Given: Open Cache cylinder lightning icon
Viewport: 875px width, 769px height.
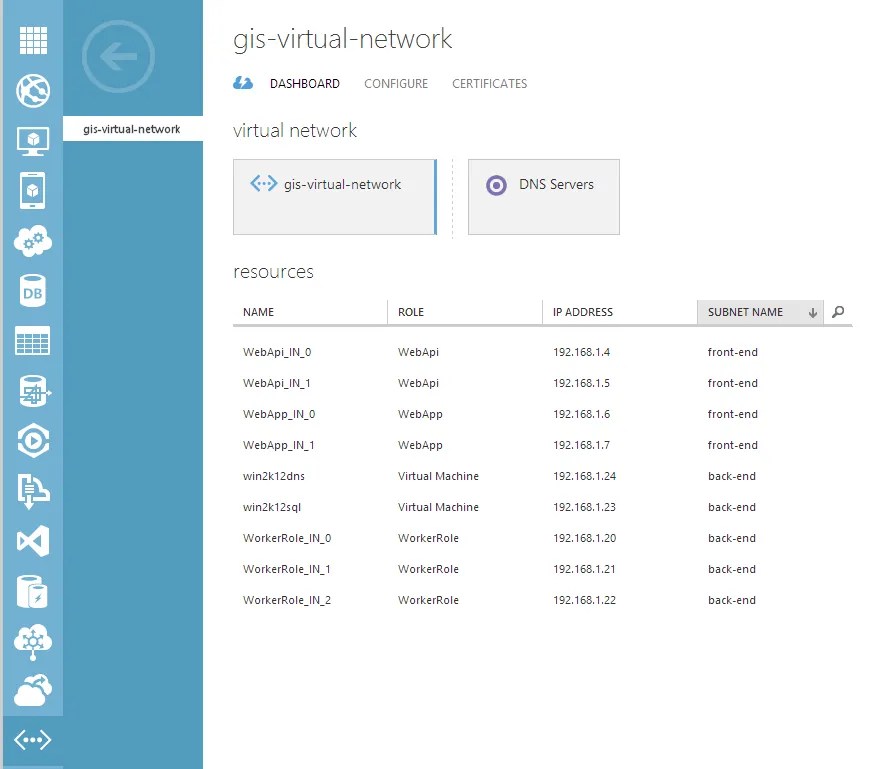Looking at the screenshot, I should pos(32,592).
